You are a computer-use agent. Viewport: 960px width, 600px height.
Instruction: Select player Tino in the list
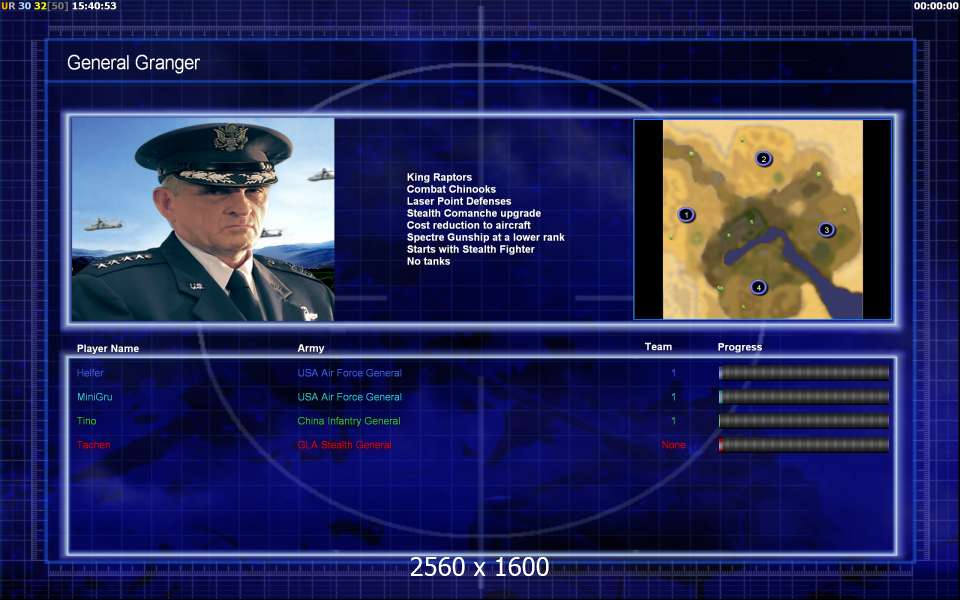(86, 421)
